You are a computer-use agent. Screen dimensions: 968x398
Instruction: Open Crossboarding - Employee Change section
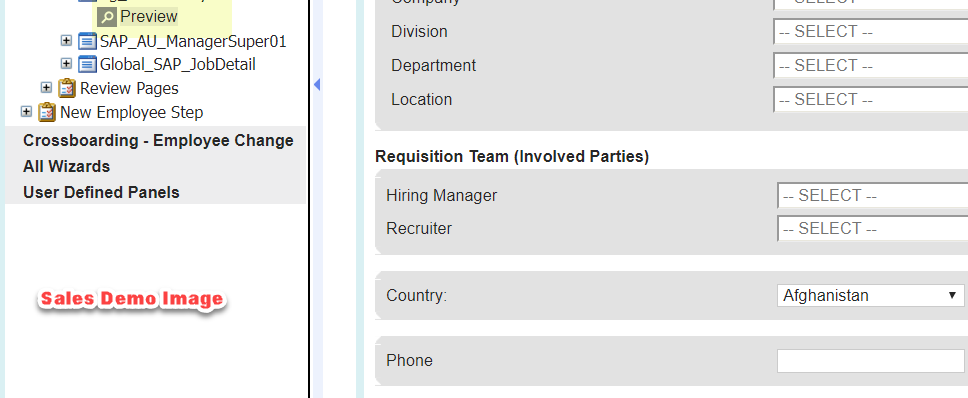158,141
